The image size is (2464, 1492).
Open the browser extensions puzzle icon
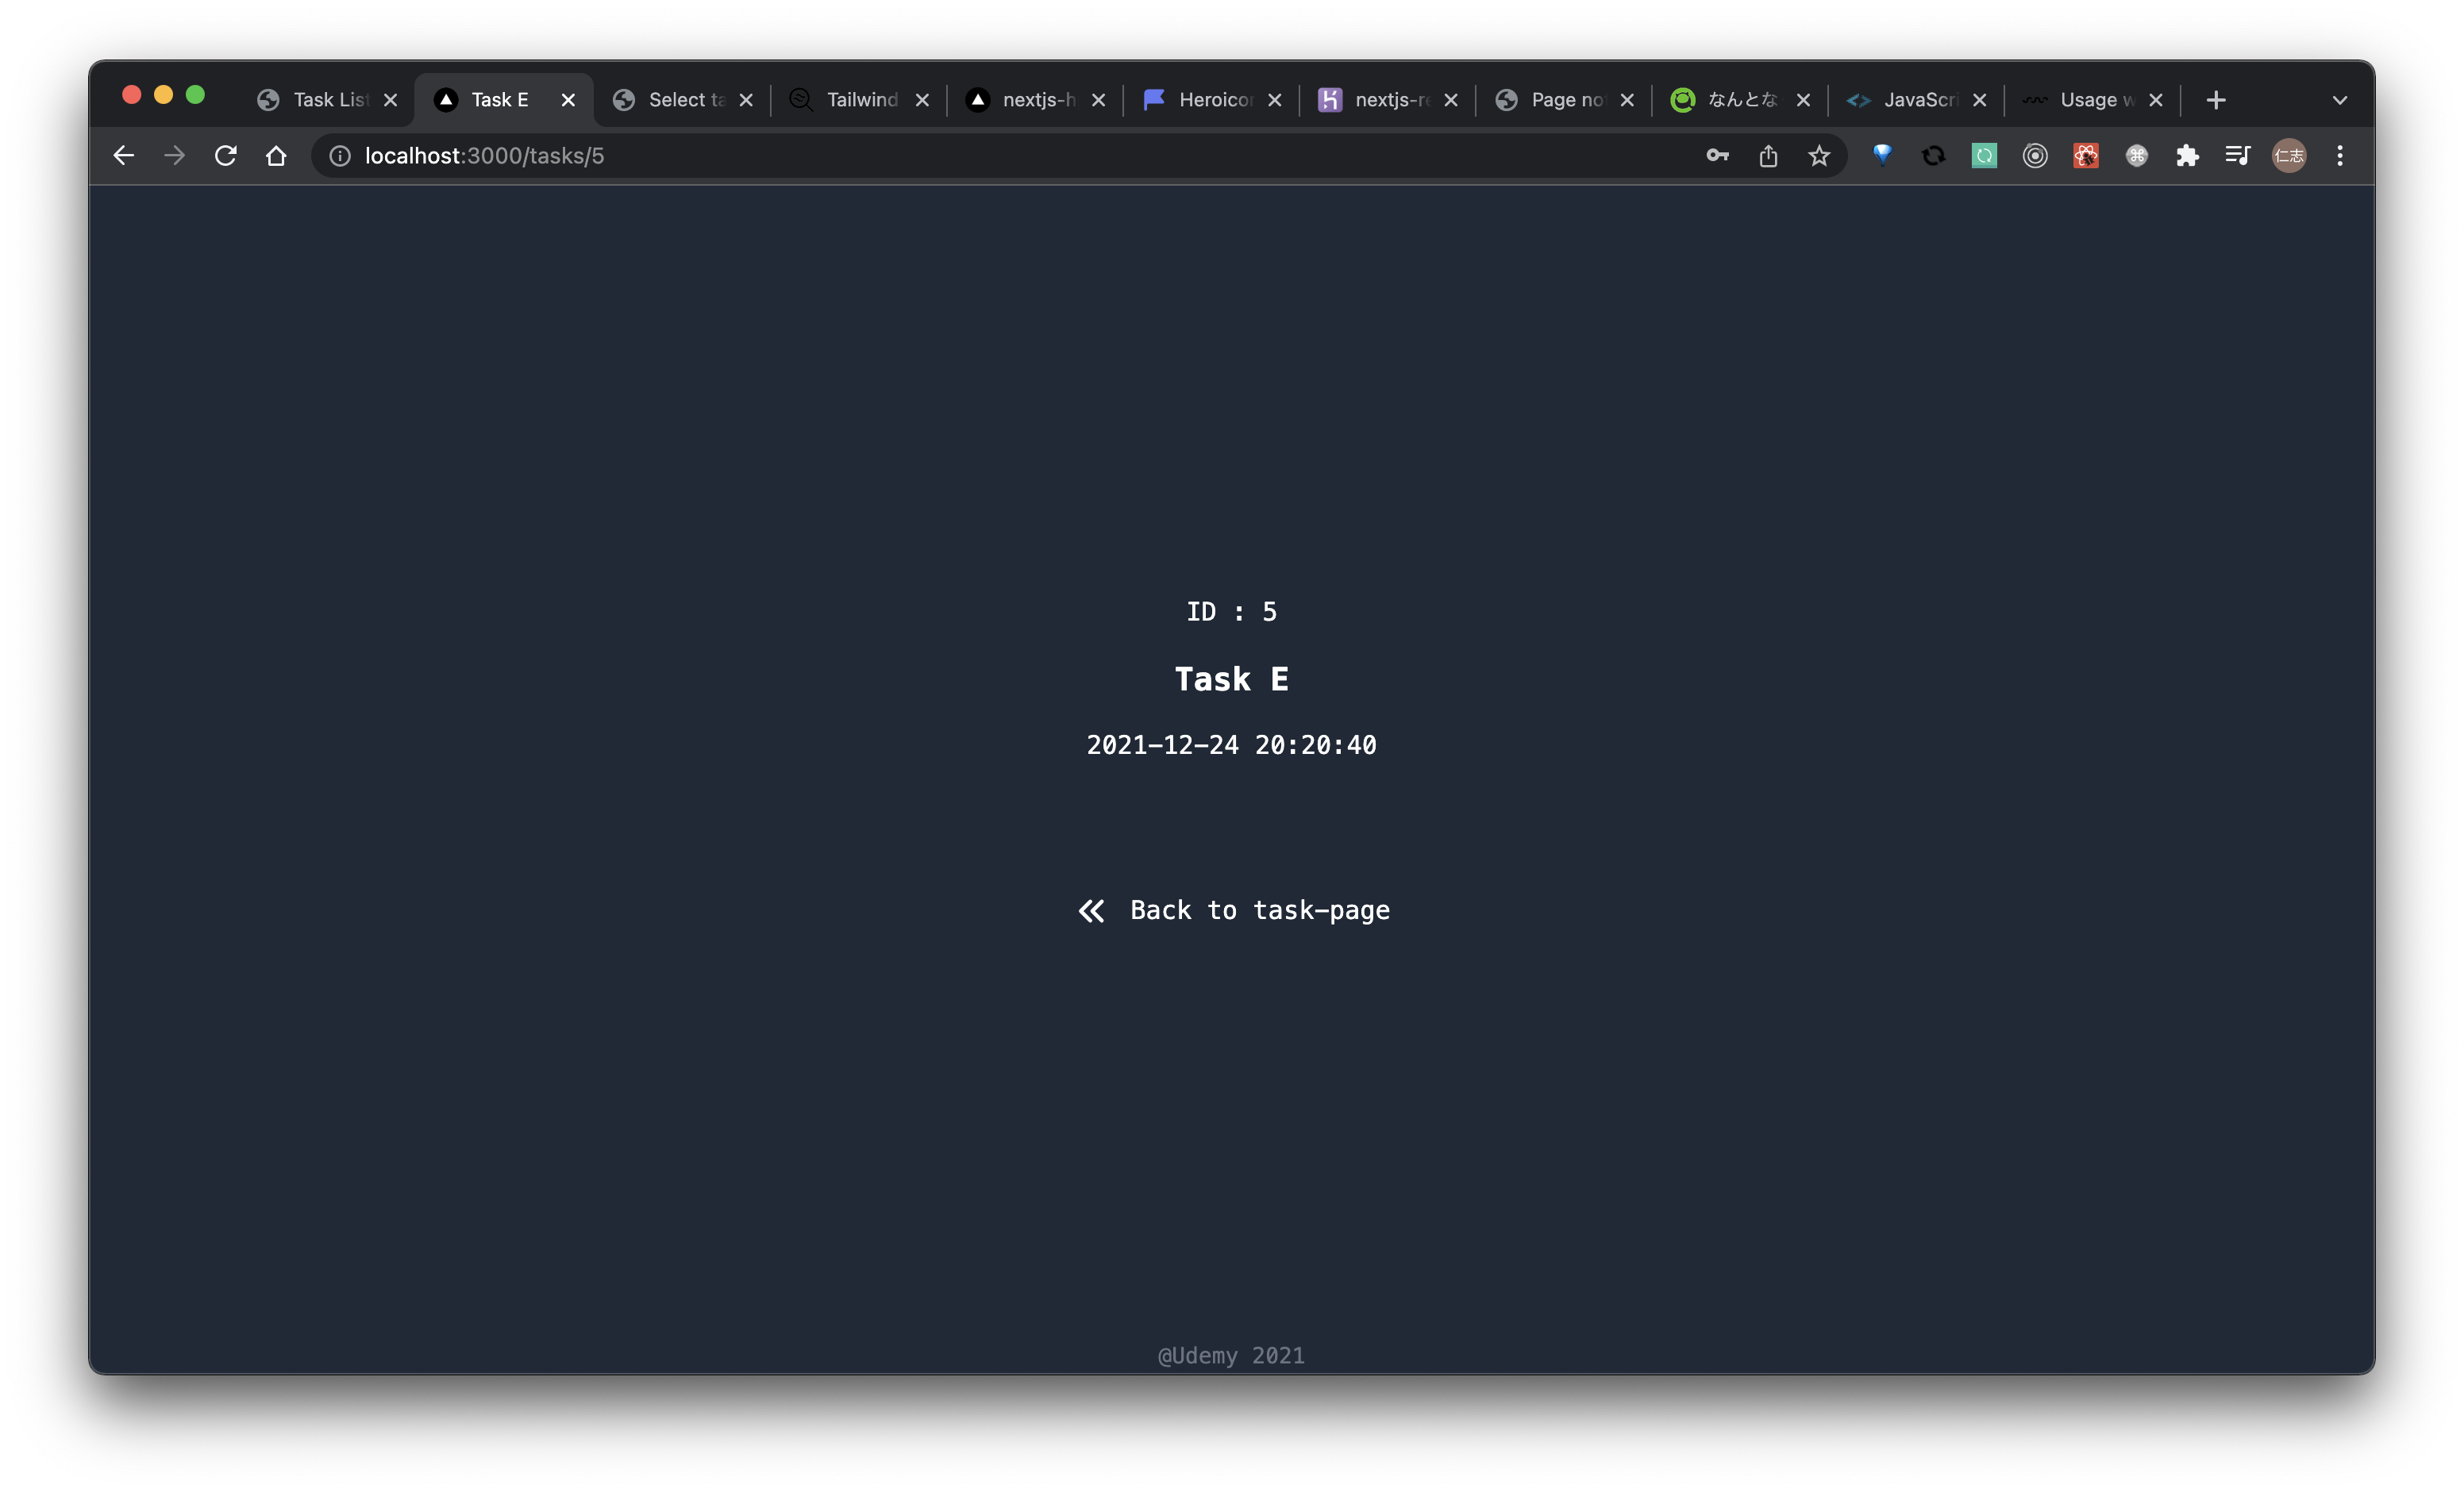2188,156
